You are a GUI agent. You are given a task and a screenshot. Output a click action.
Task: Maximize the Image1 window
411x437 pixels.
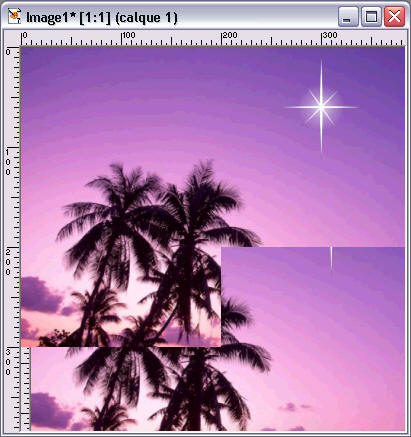pos(371,17)
